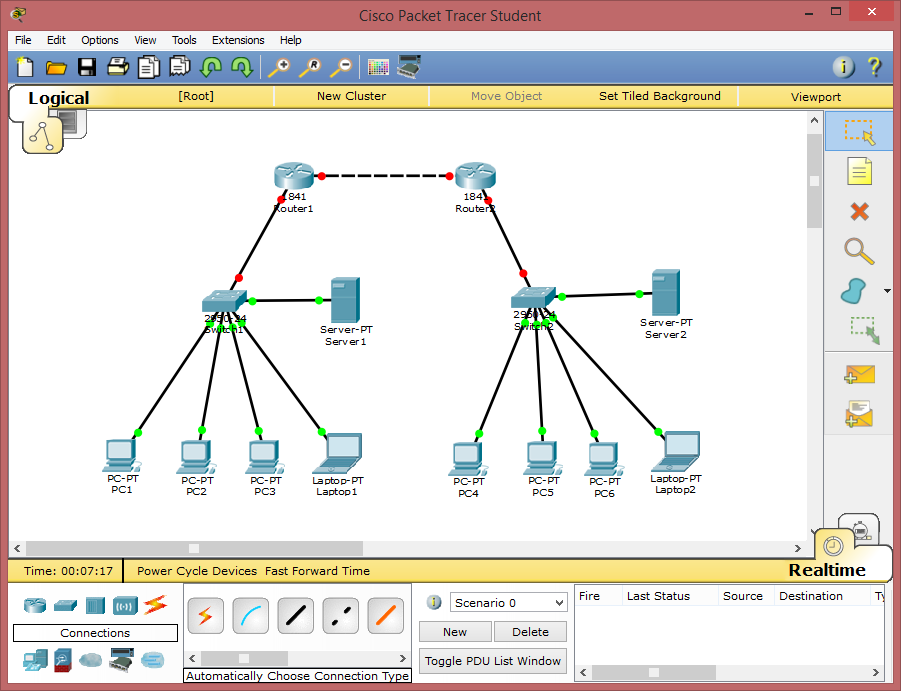Open the drawing palette icon
The image size is (901, 691).
[x=378, y=68]
